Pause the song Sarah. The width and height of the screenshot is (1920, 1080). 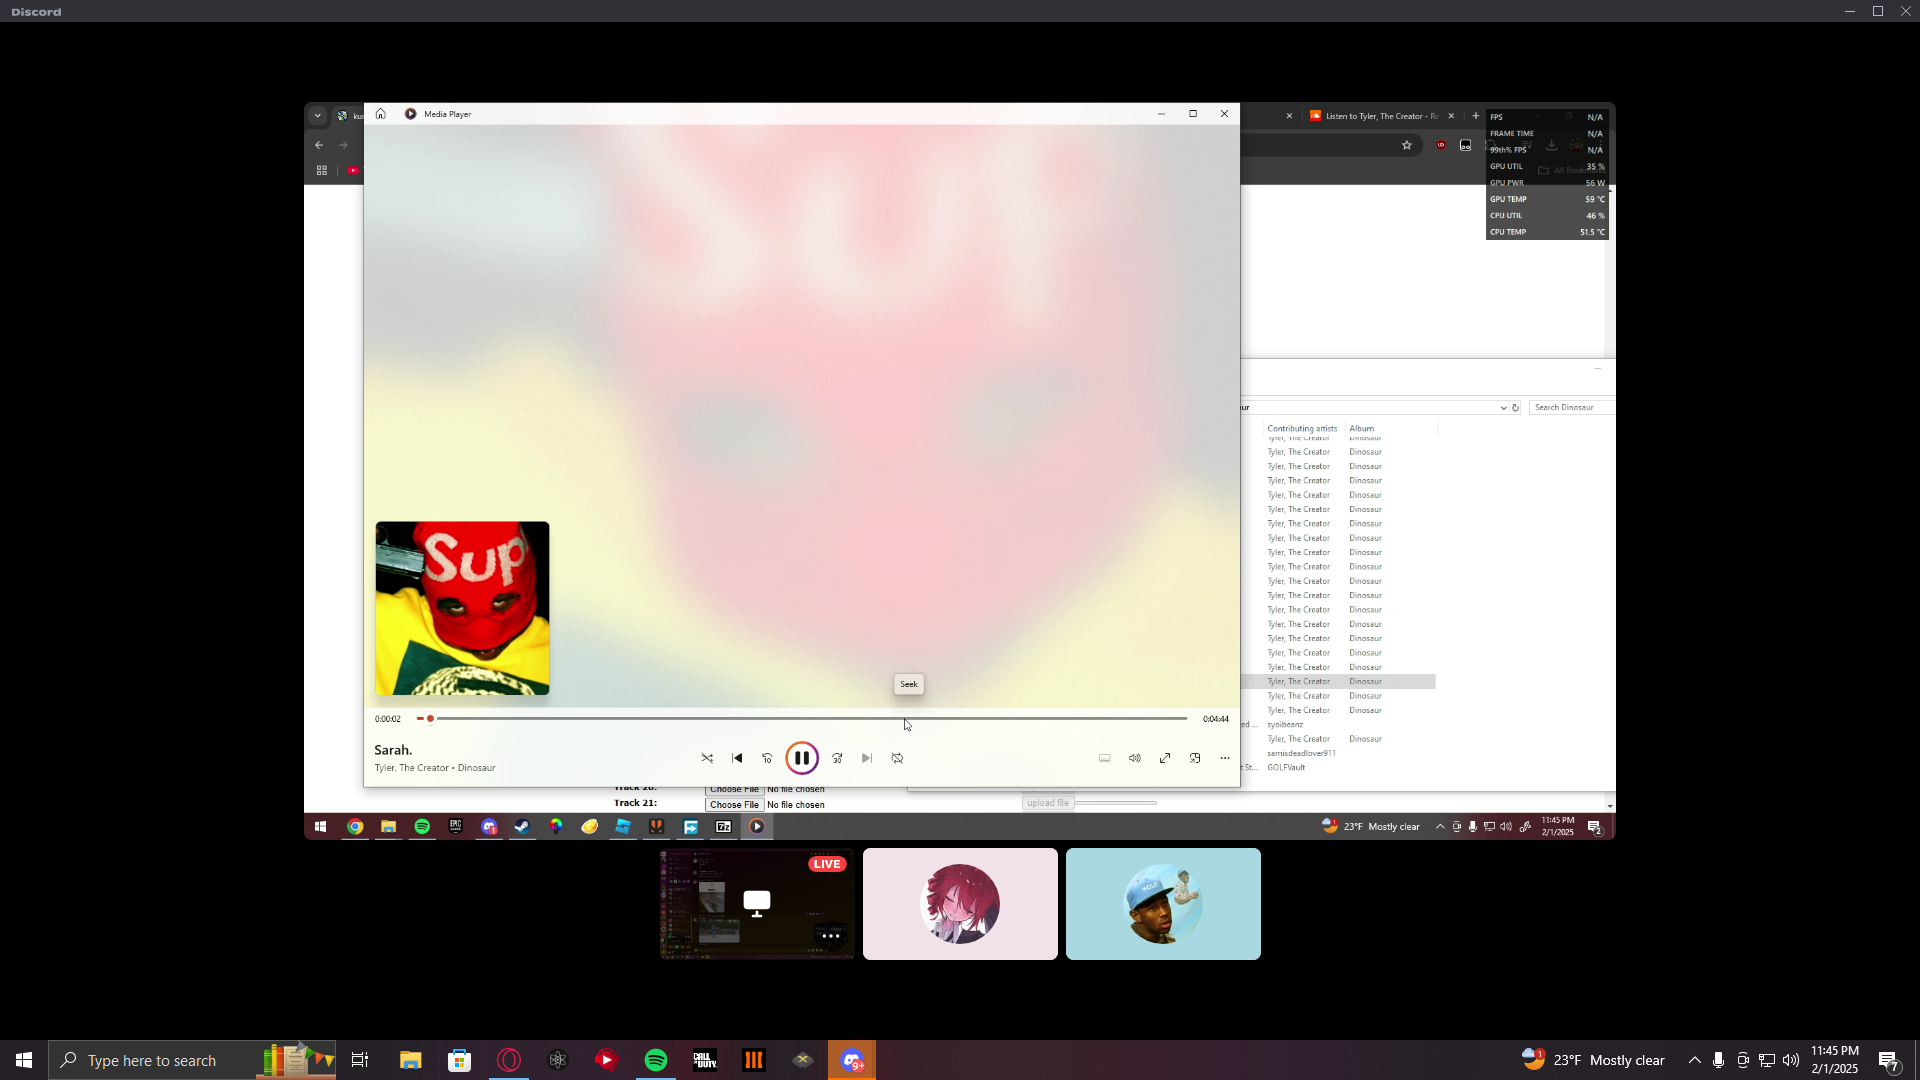(x=801, y=758)
